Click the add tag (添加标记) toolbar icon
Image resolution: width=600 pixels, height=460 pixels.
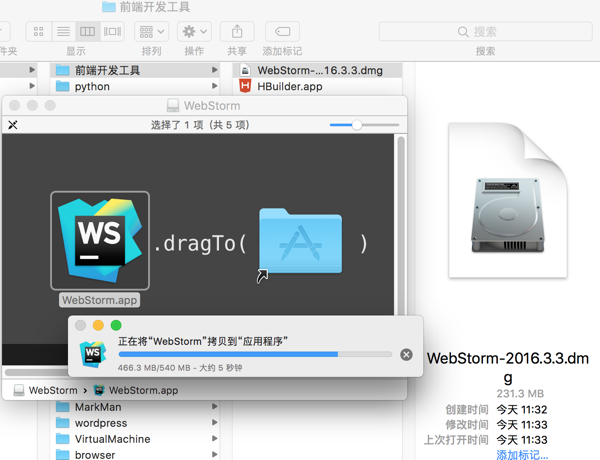pos(282,31)
